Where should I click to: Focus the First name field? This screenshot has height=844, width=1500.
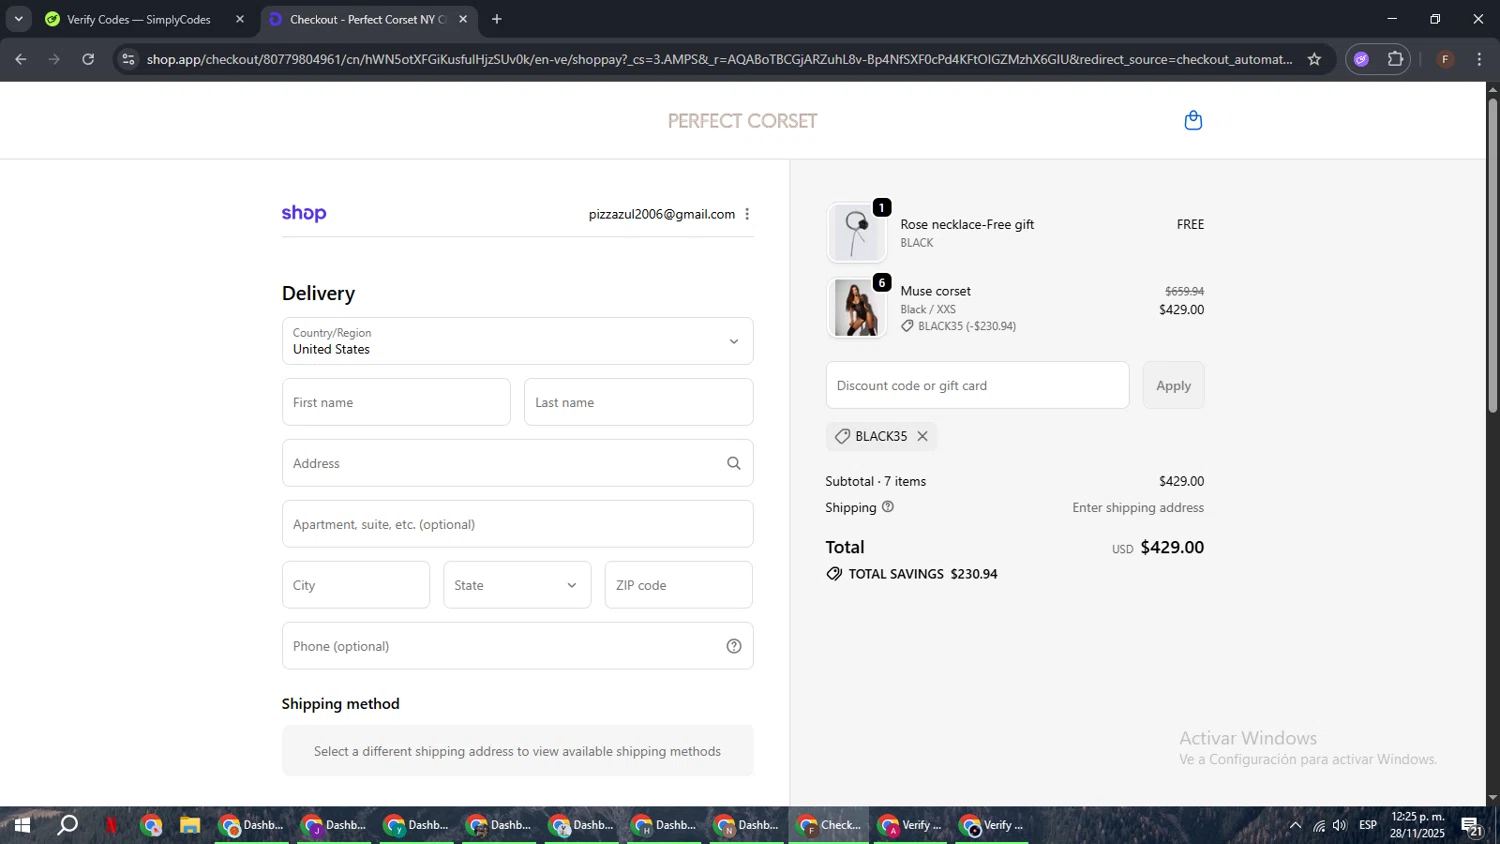pos(396,402)
